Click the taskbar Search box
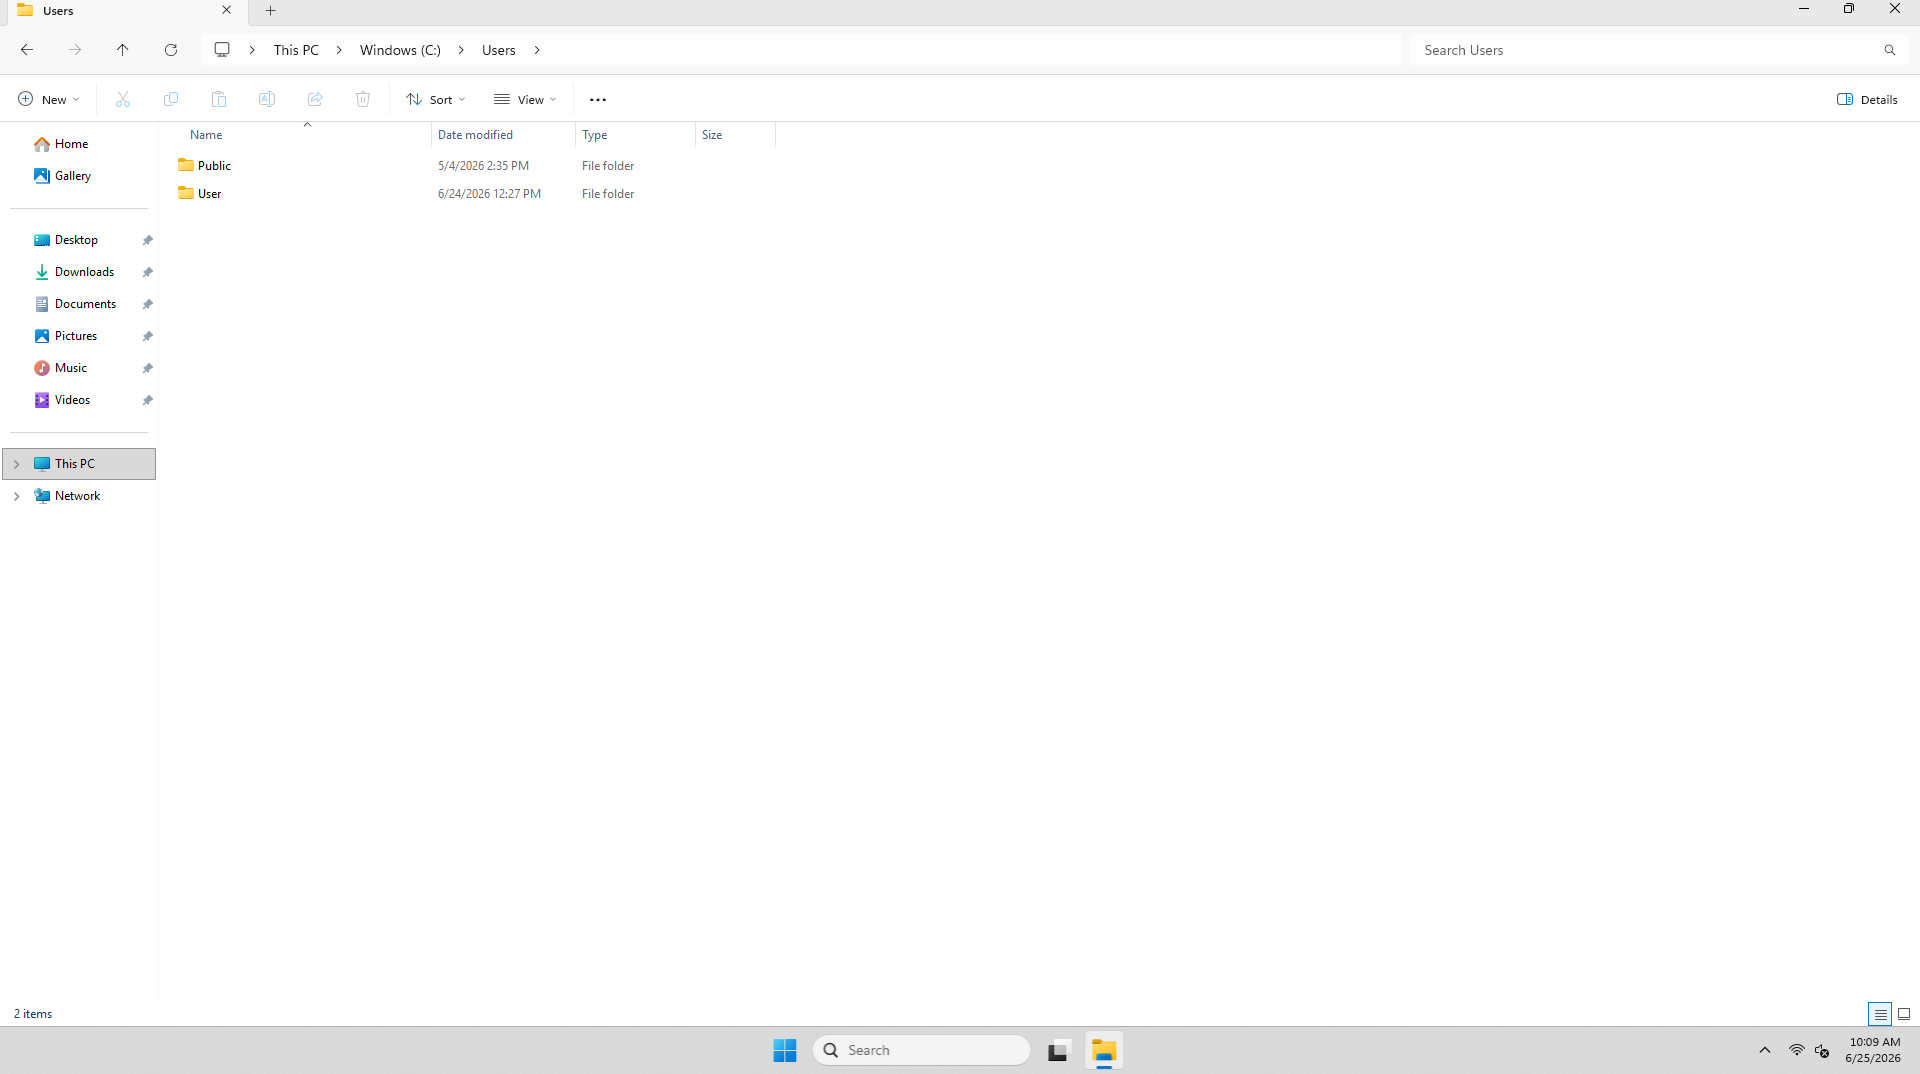Screen dimensions: 1920x1074 (x=922, y=1050)
